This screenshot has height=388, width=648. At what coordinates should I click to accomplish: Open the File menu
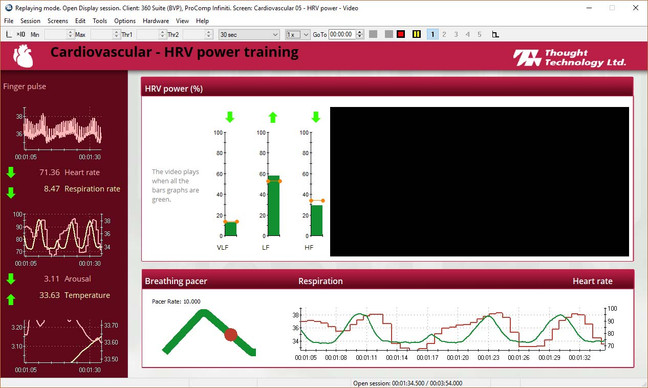[9, 21]
